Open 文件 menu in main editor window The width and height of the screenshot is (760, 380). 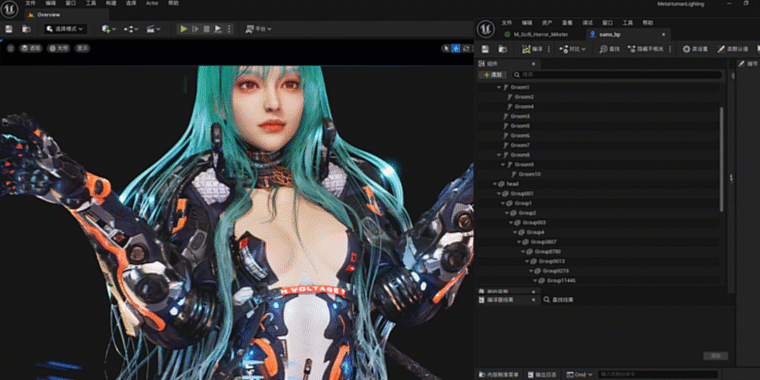31,3
